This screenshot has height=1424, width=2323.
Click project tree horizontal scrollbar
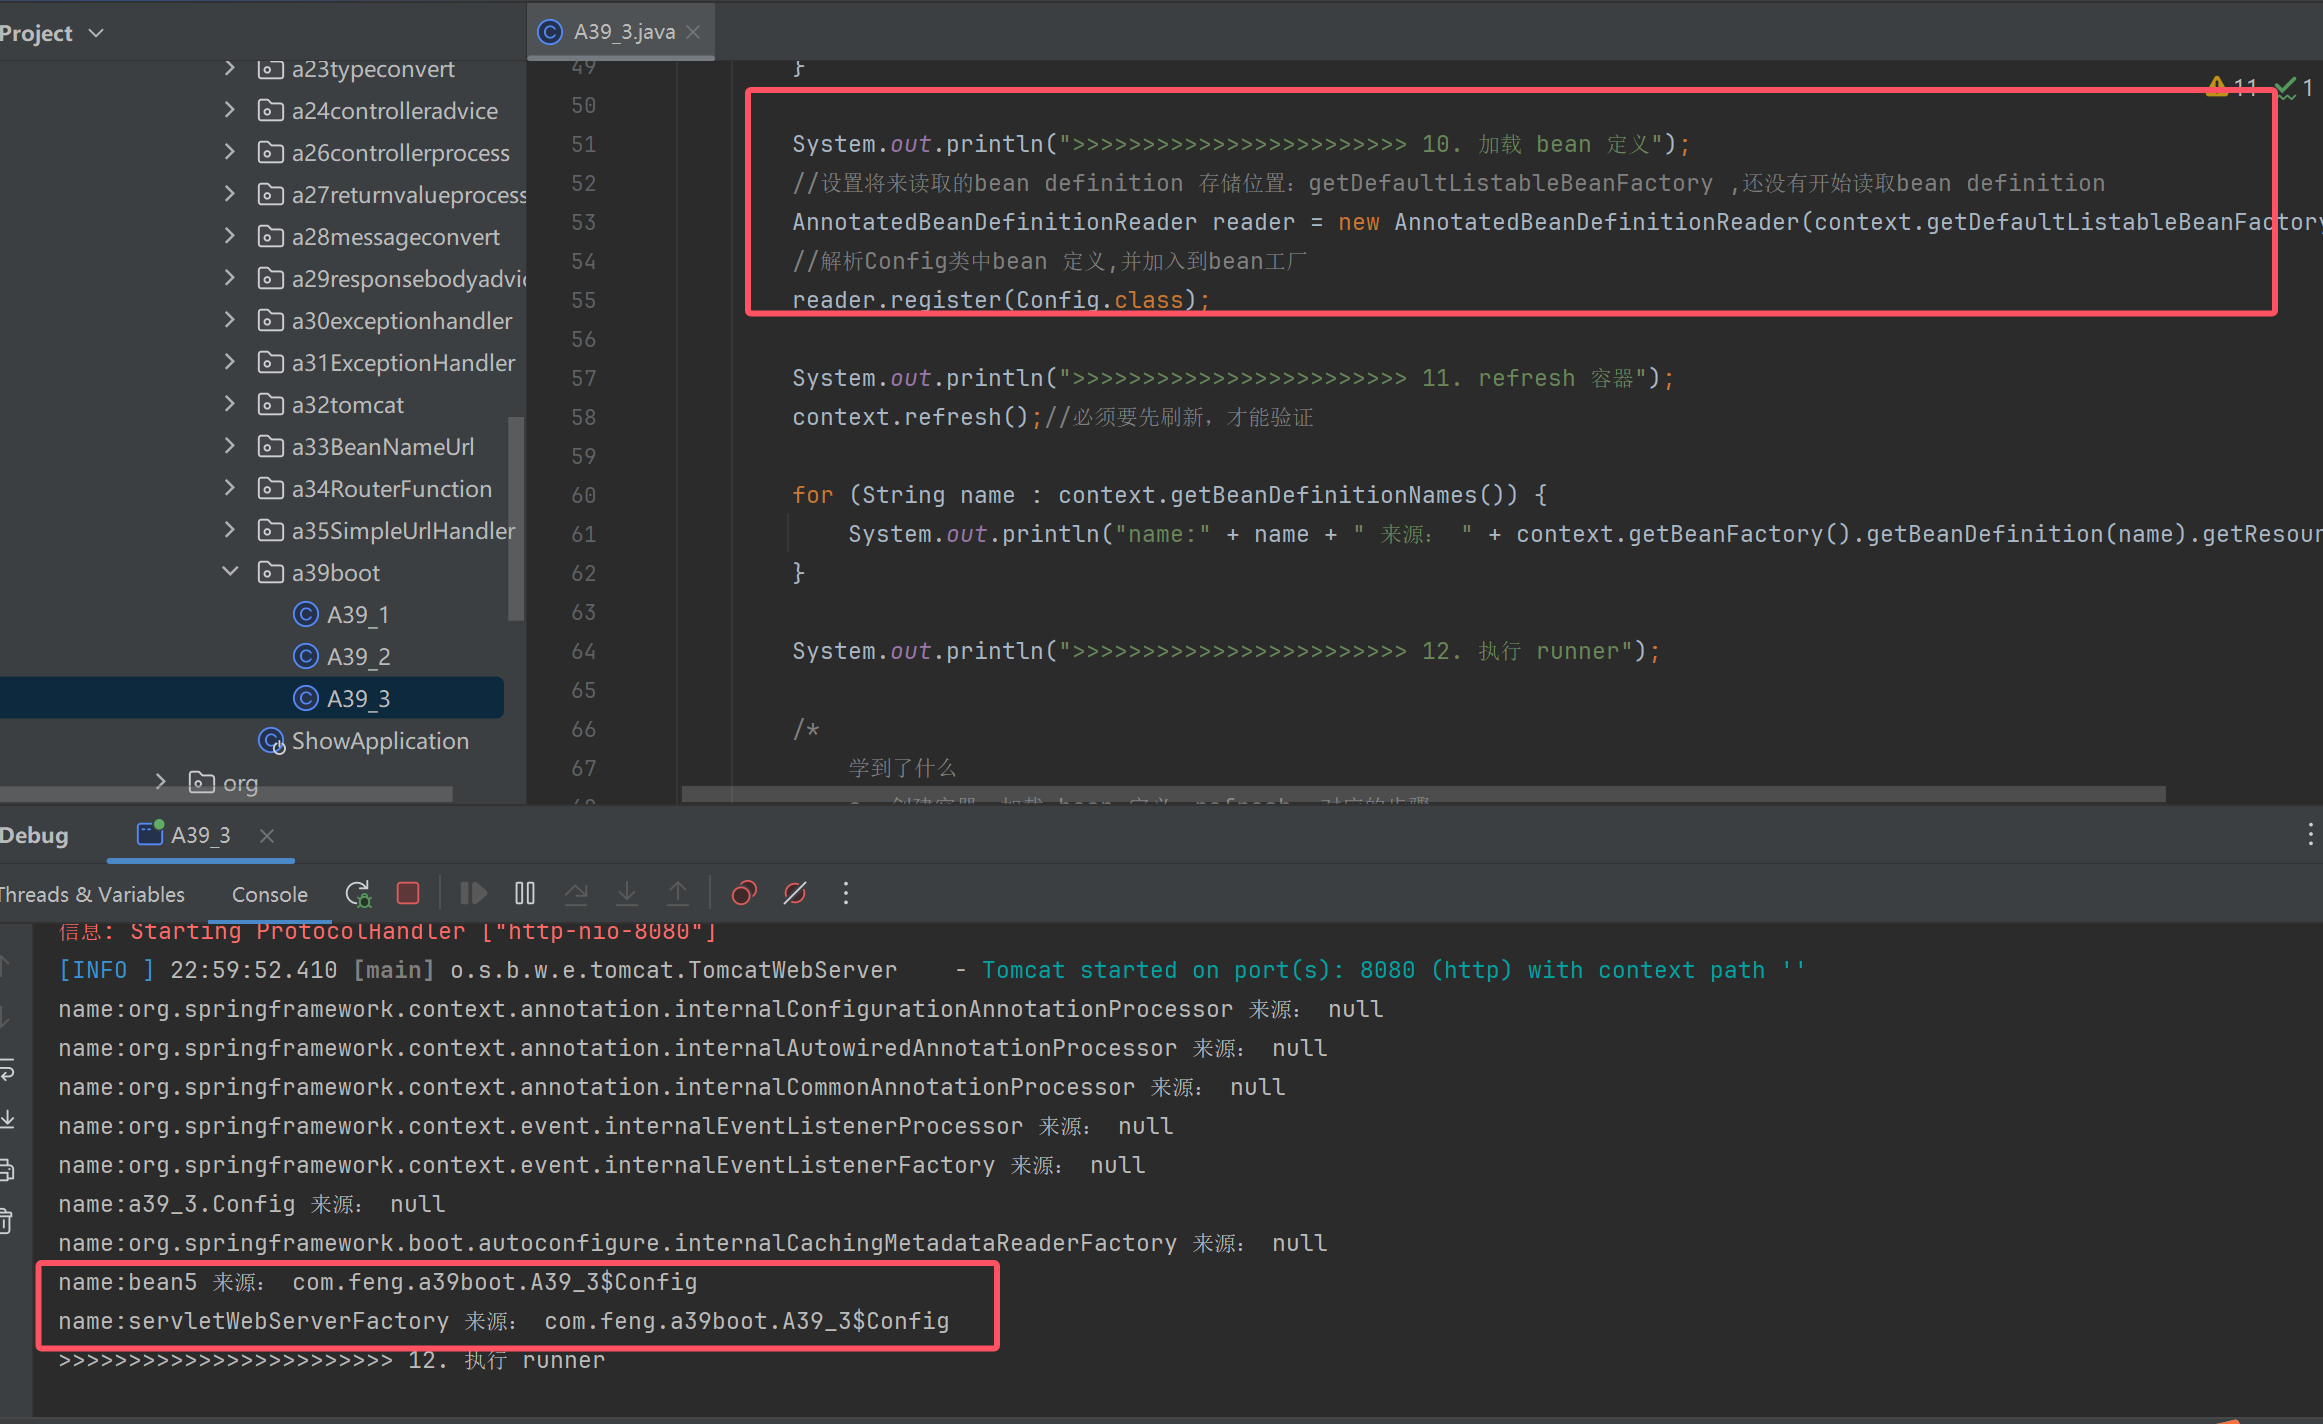[x=226, y=794]
